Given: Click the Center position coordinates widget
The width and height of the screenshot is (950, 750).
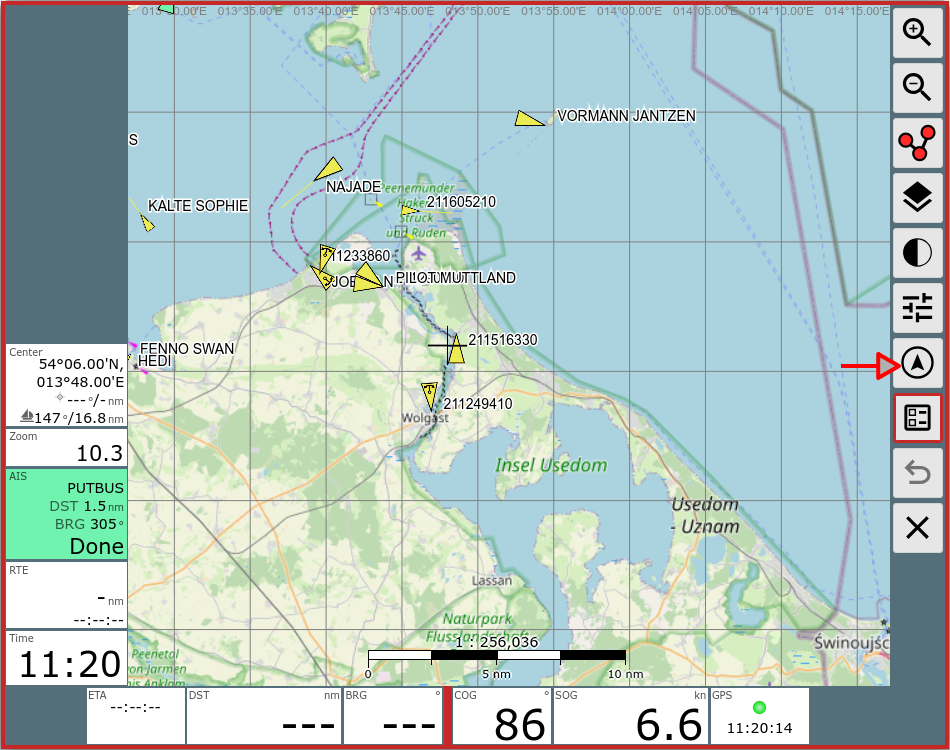Looking at the screenshot, I should [x=67, y=385].
